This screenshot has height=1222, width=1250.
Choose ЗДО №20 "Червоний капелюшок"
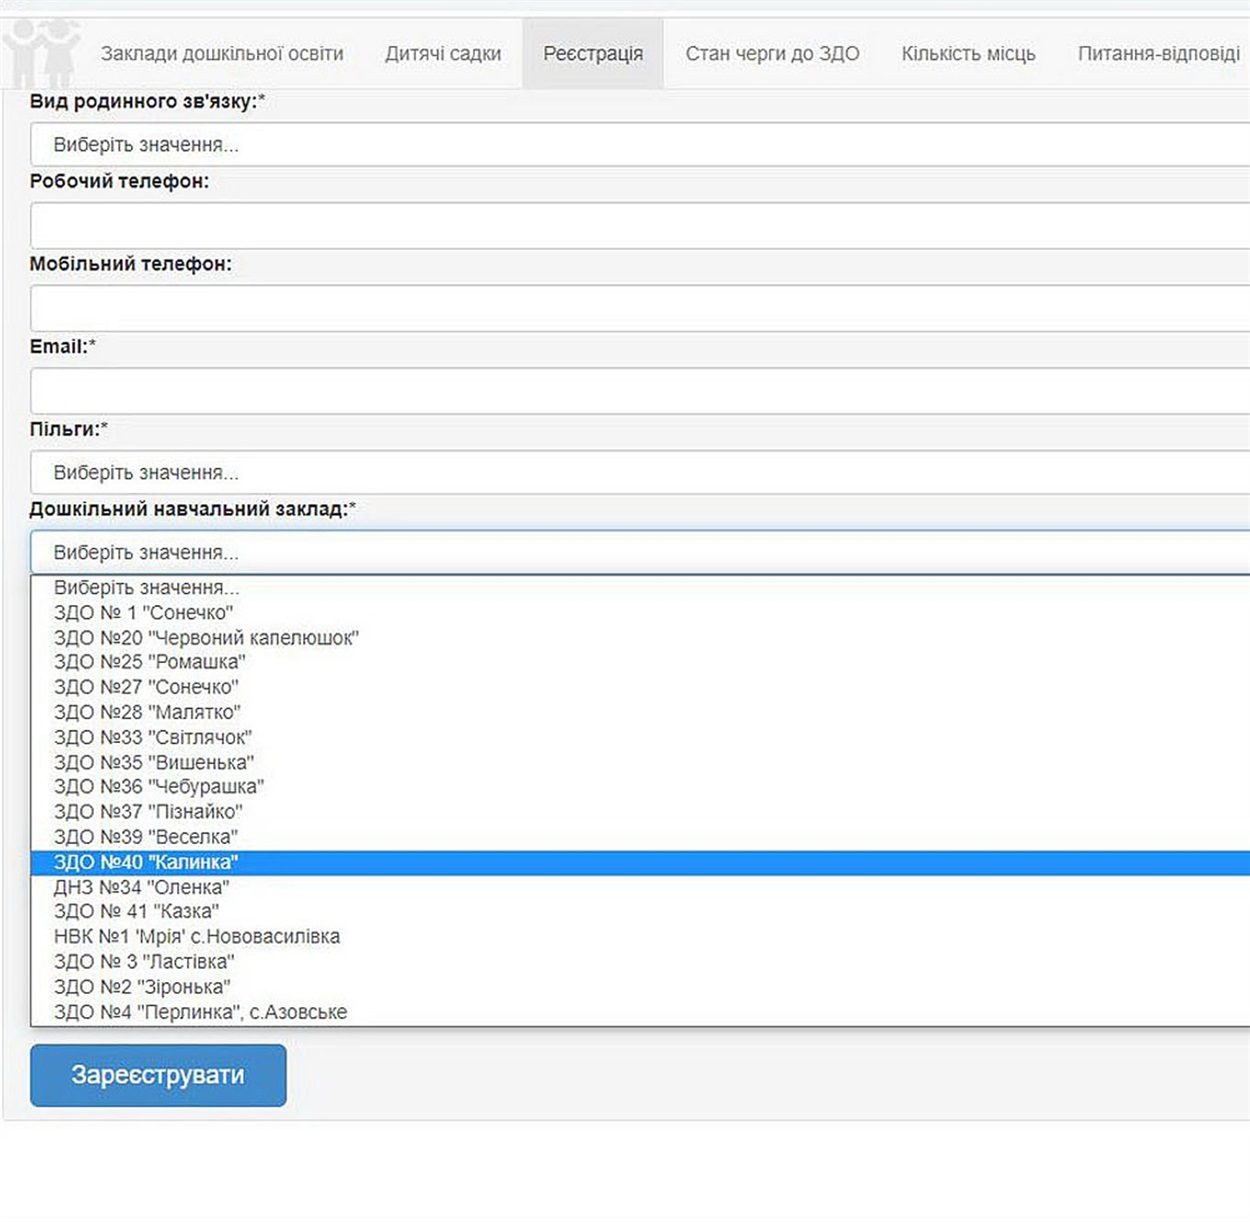pos(640,638)
